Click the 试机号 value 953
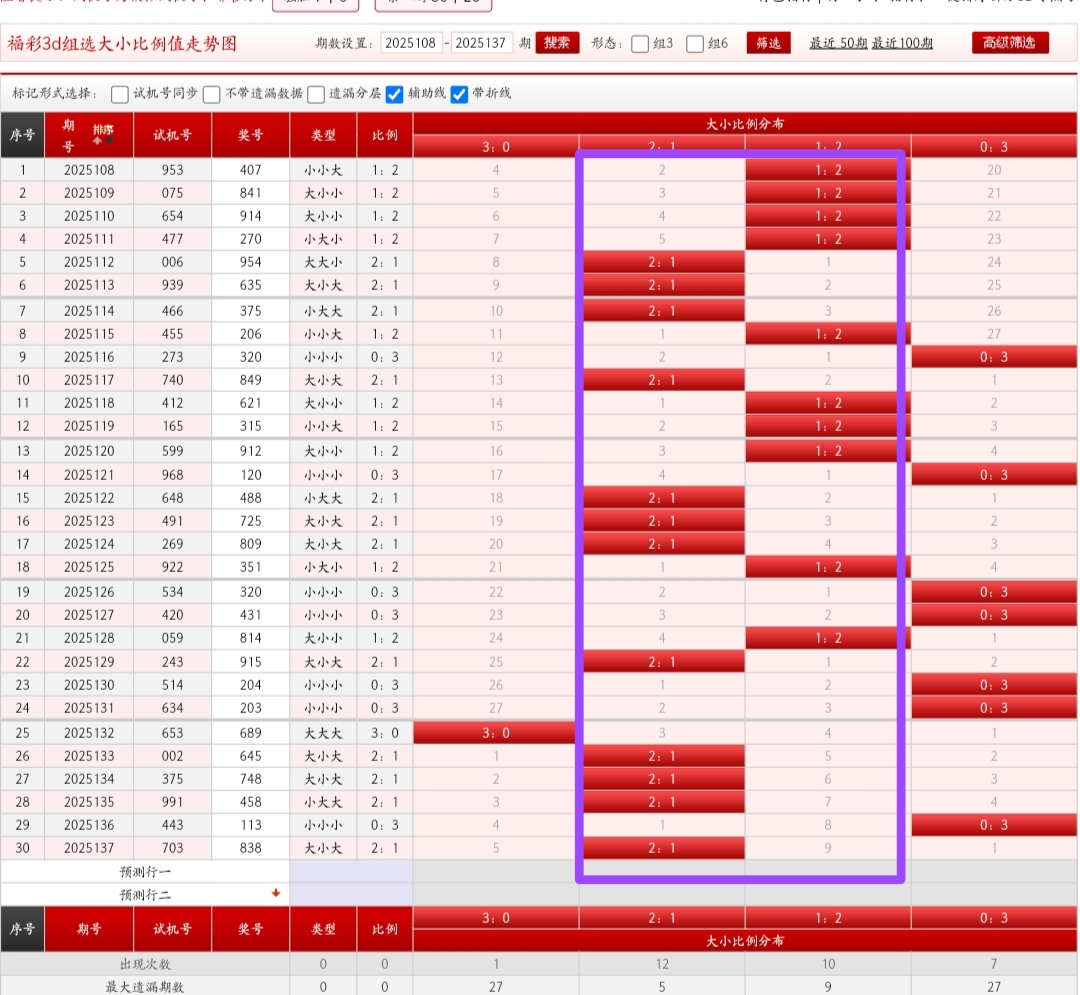Viewport: 1080px width, 995px height. (x=172, y=170)
